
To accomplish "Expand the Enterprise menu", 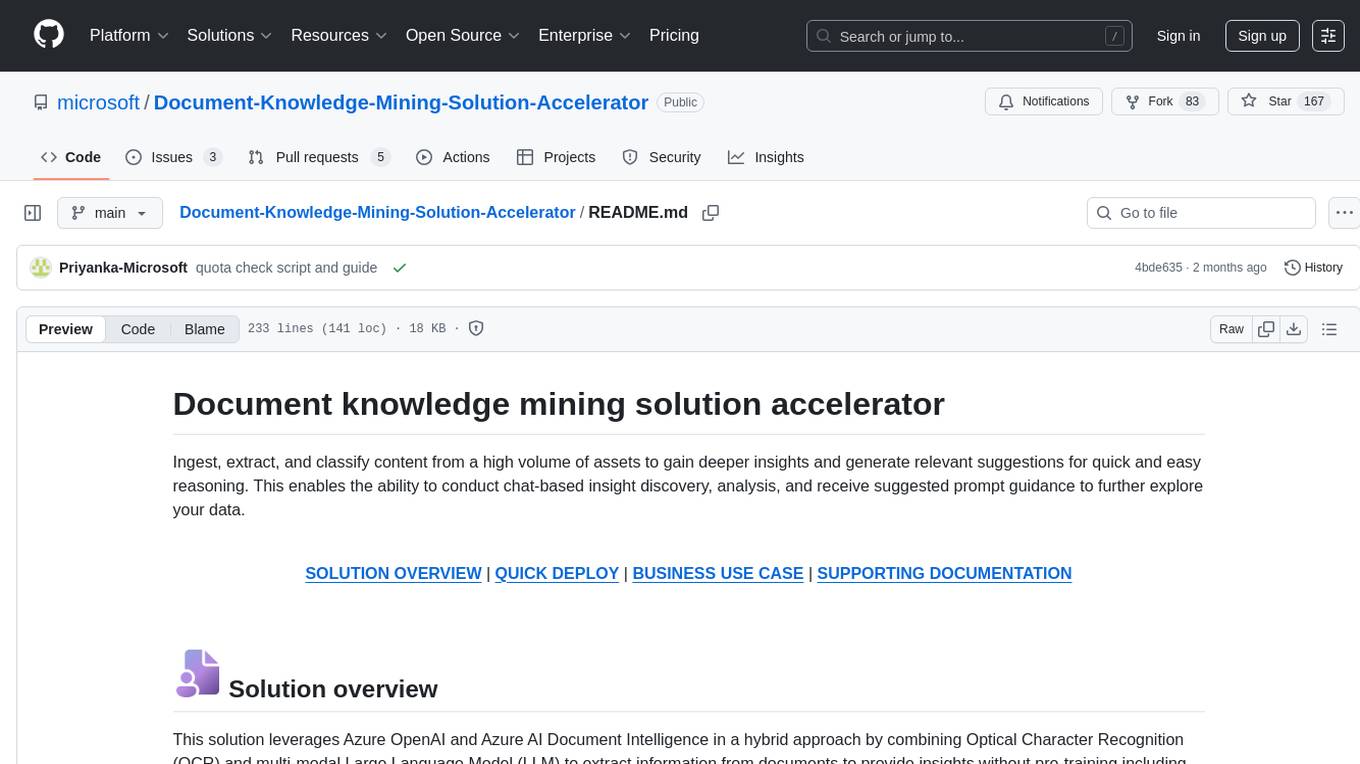I will click(585, 35).
